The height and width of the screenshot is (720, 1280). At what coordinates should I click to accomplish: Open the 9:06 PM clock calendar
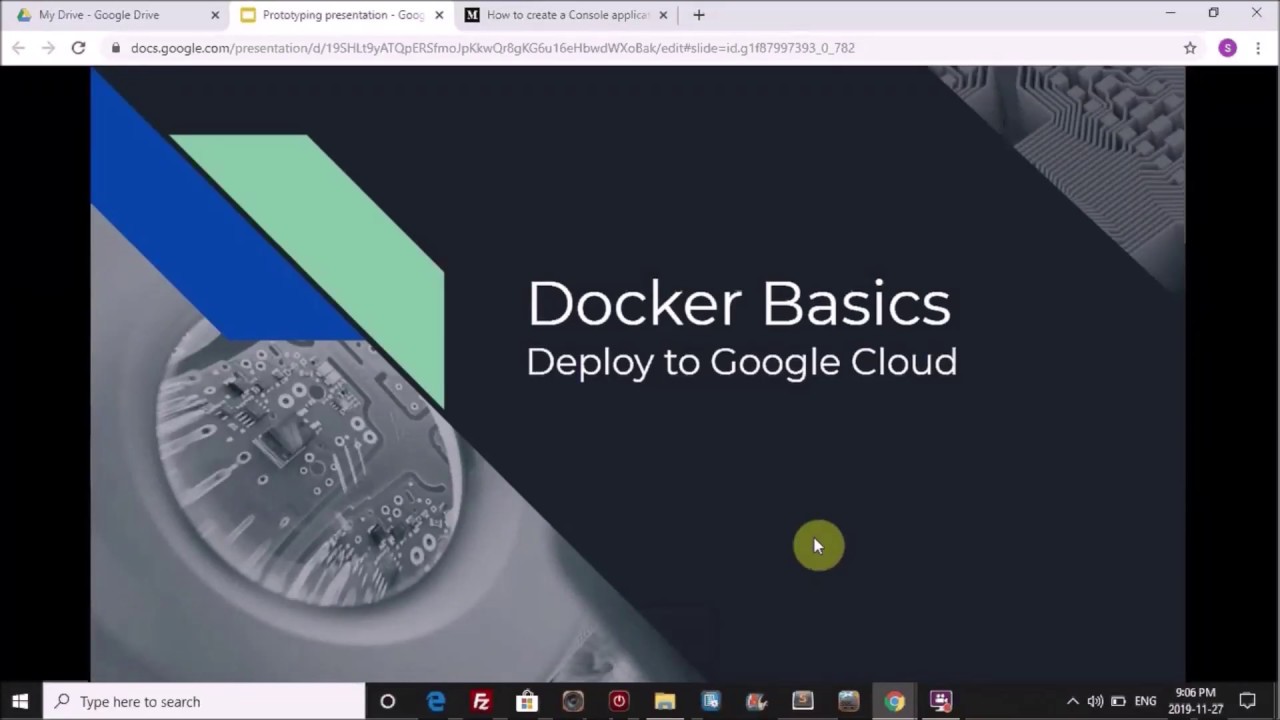1196,701
